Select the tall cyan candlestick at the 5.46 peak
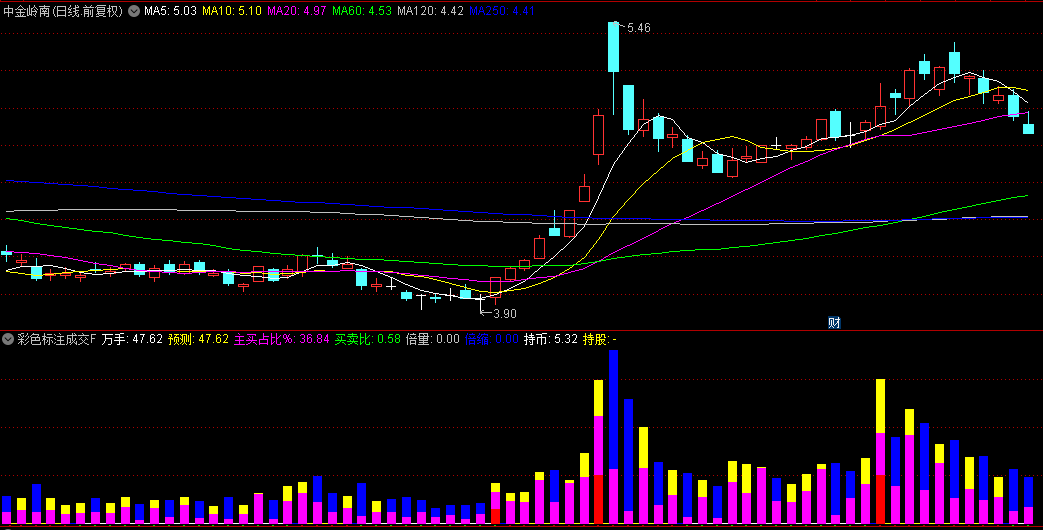The image size is (1043, 530). tap(613, 48)
